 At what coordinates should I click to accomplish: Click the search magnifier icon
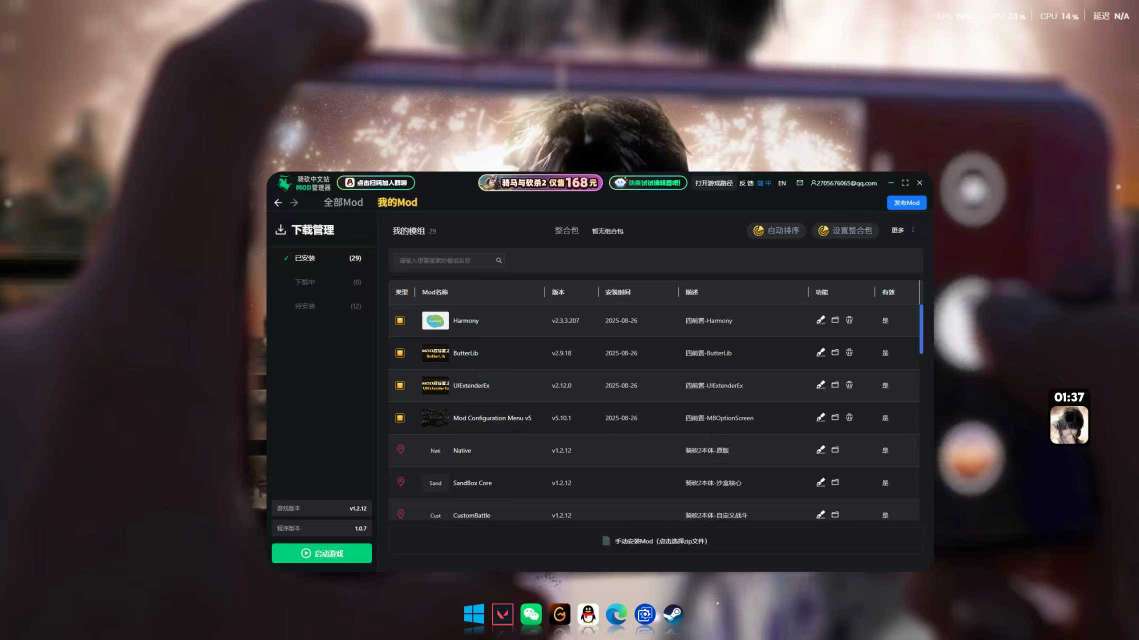[x=499, y=261]
